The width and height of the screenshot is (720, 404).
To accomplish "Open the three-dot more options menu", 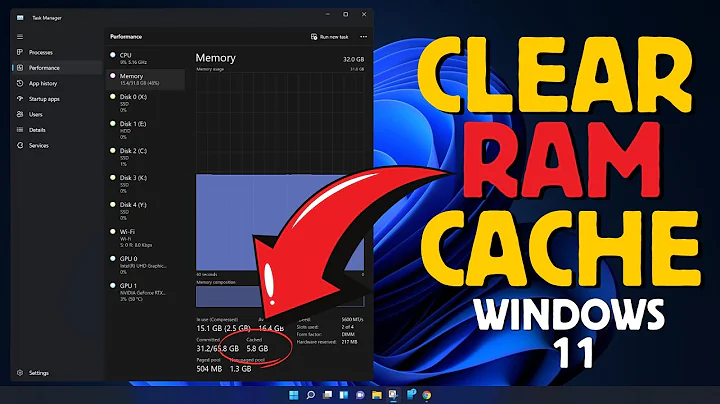I will (x=363, y=37).
